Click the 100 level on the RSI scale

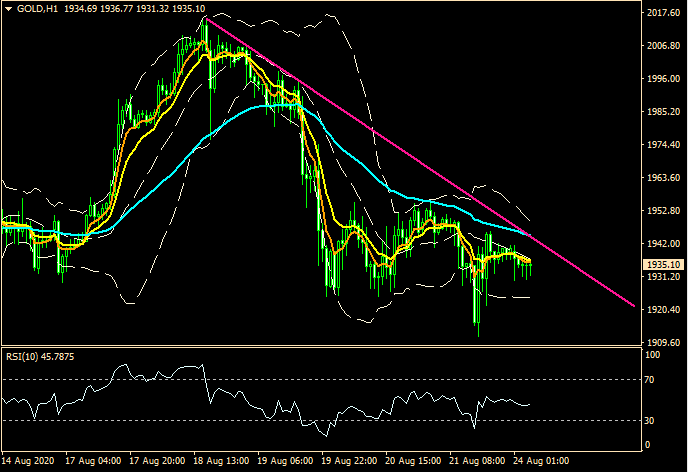tap(651, 355)
